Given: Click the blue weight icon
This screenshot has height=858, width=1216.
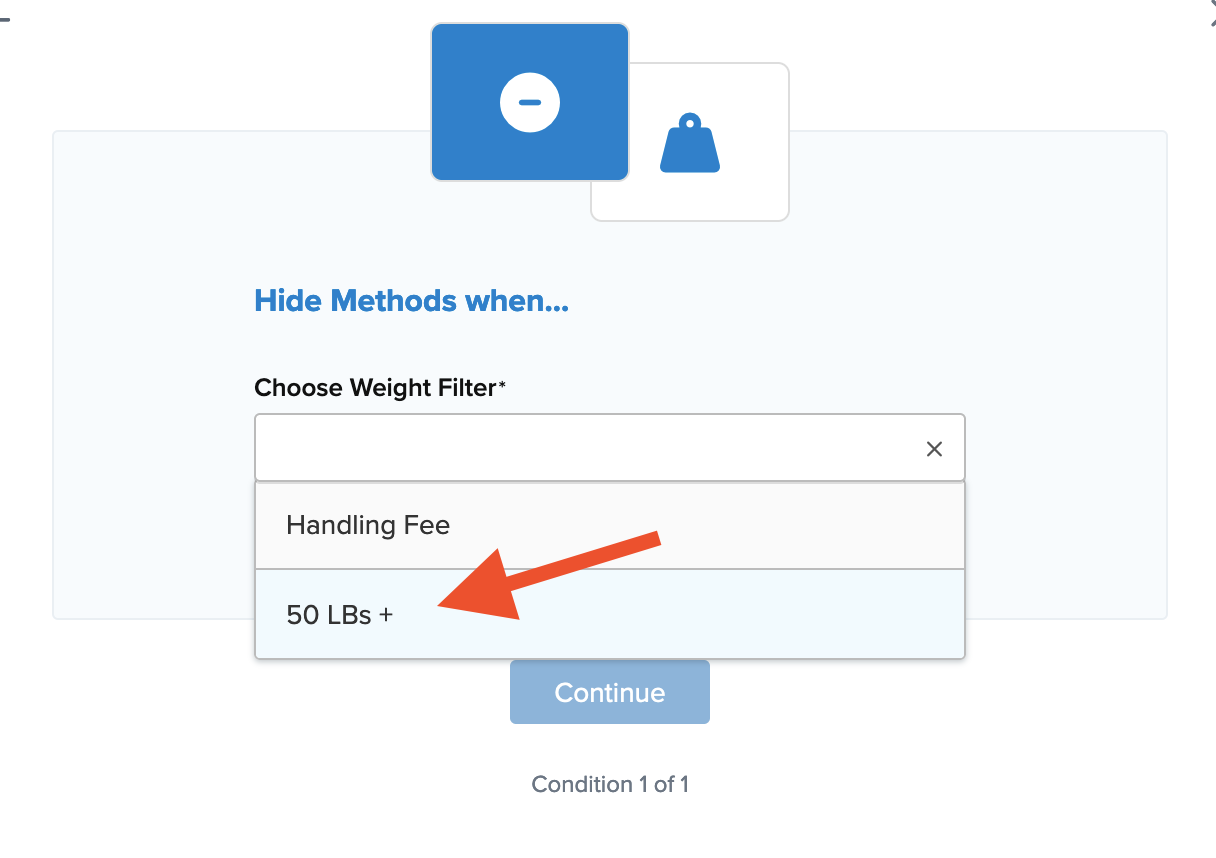Looking at the screenshot, I should [x=690, y=144].
